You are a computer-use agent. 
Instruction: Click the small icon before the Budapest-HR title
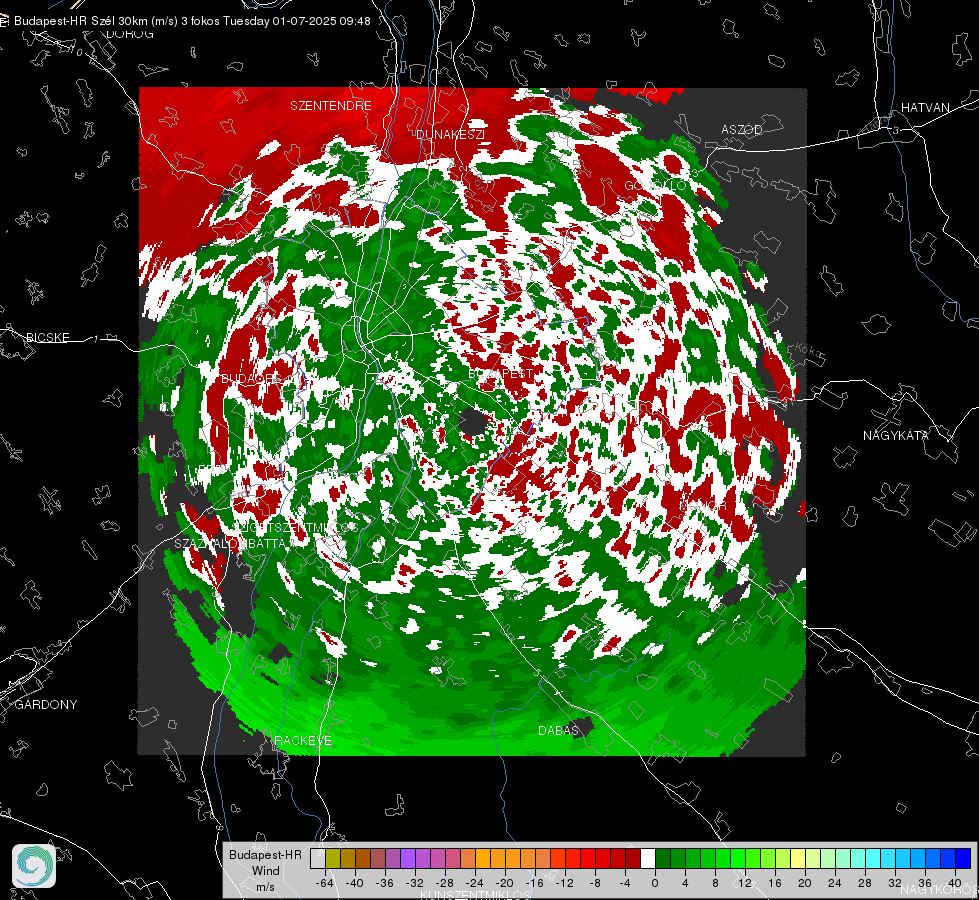pyautogui.click(x=4, y=21)
